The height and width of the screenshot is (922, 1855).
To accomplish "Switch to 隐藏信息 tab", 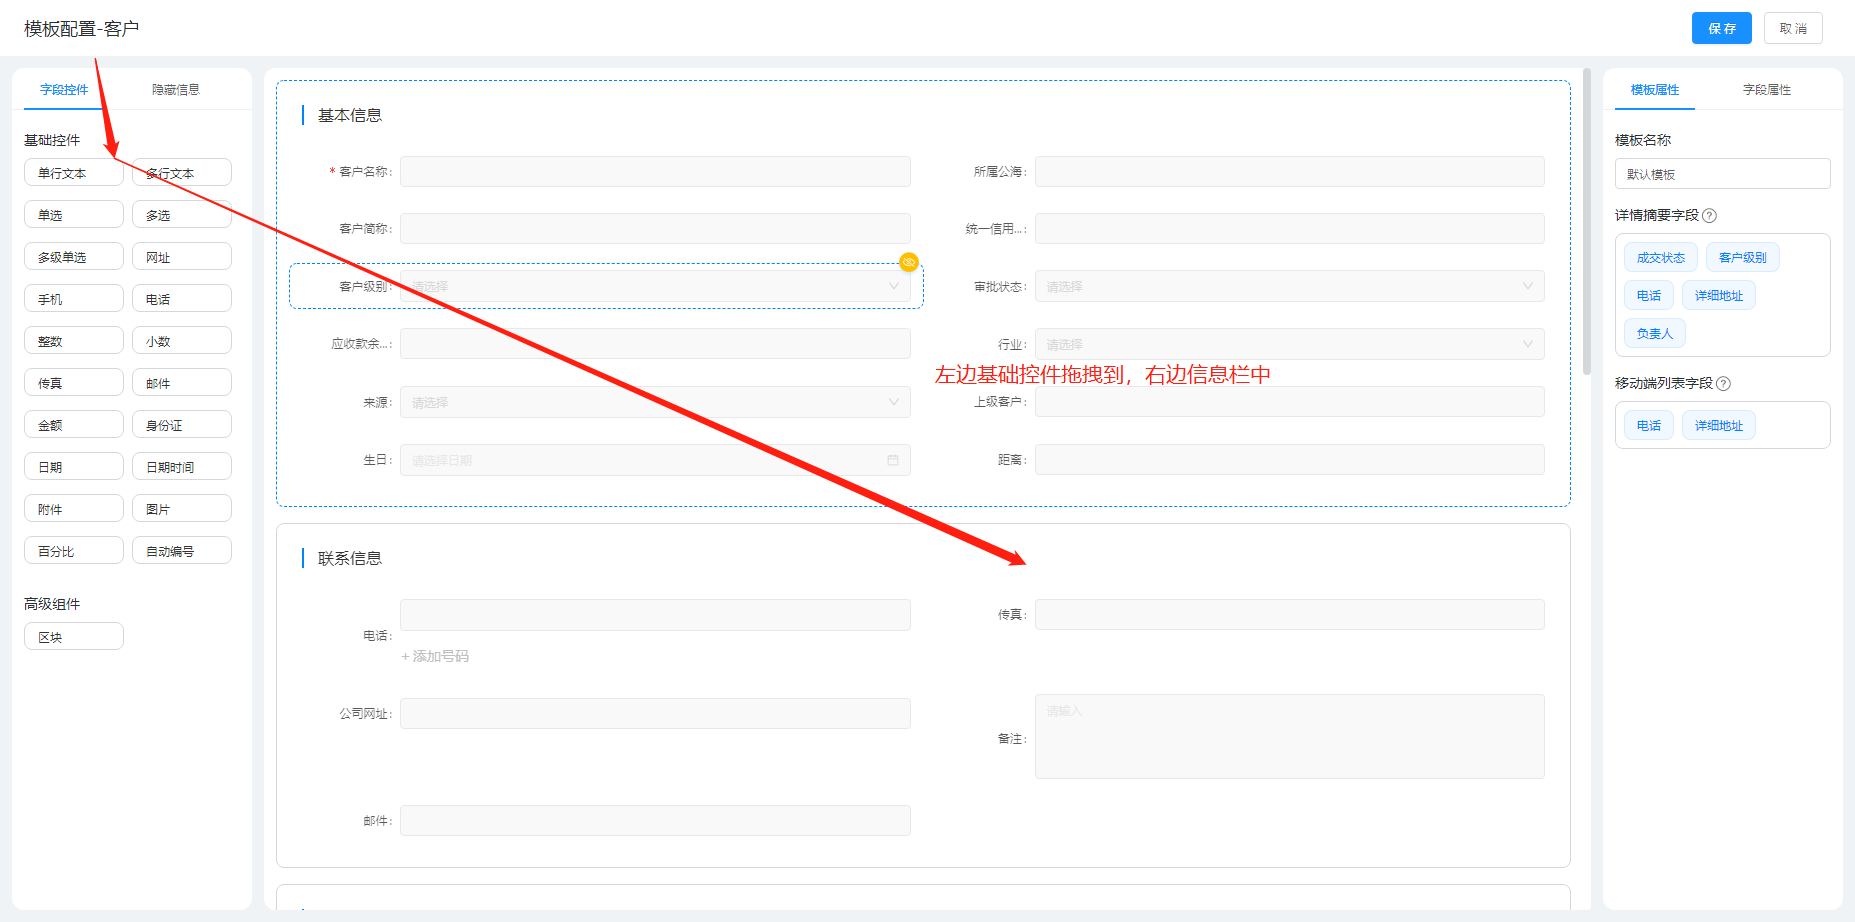I will (176, 90).
